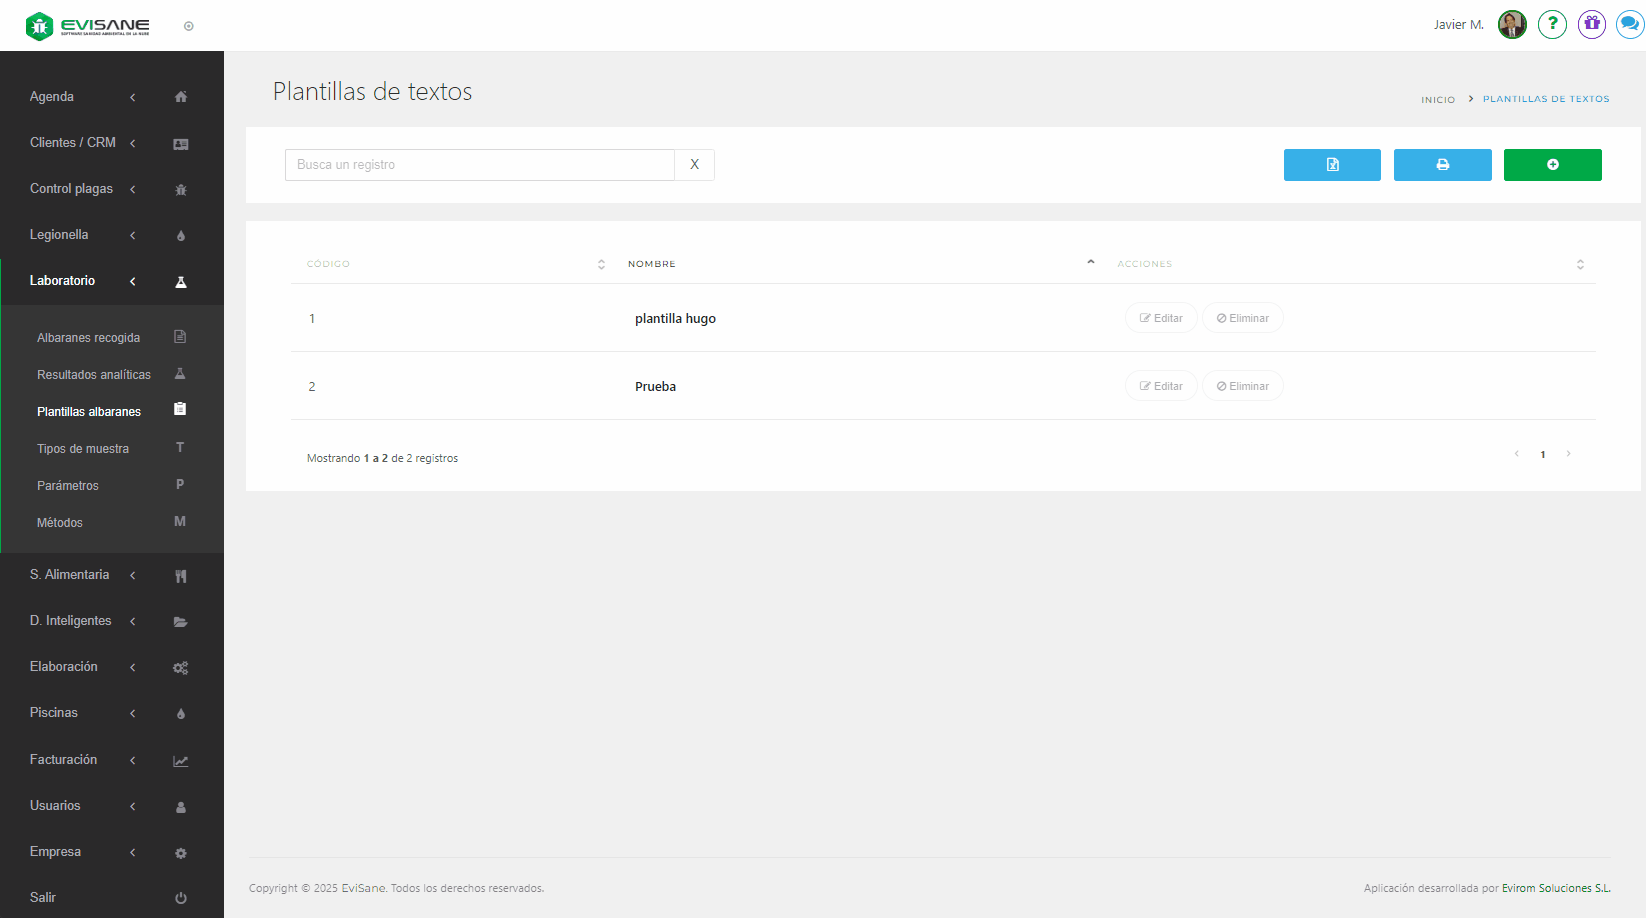Click the print button with printer icon
The width and height of the screenshot is (1646, 918).
[x=1442, y=165]
